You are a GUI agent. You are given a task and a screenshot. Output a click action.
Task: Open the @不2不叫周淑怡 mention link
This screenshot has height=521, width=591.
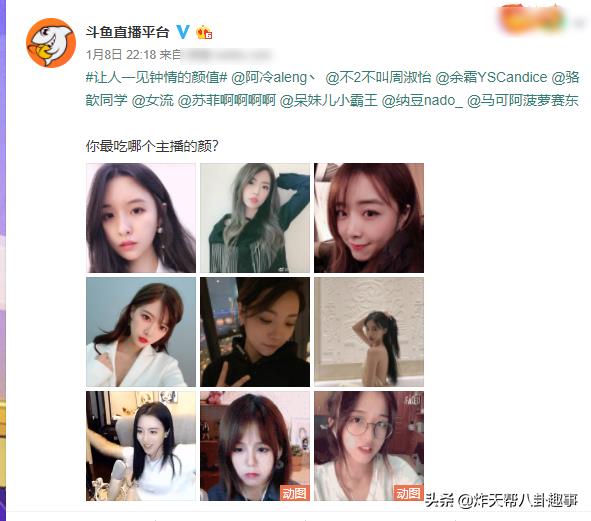pyautogui.click(x=378, y=77)
